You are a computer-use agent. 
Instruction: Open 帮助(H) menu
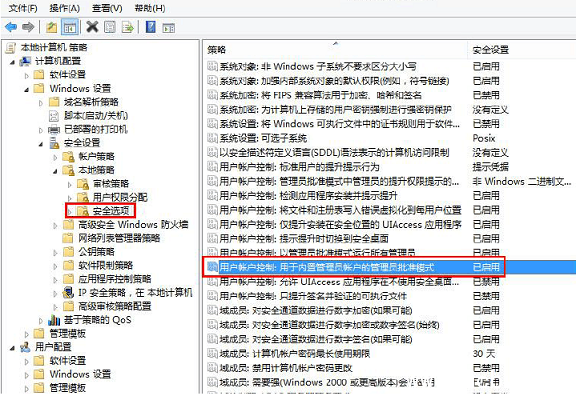(150, 8)
